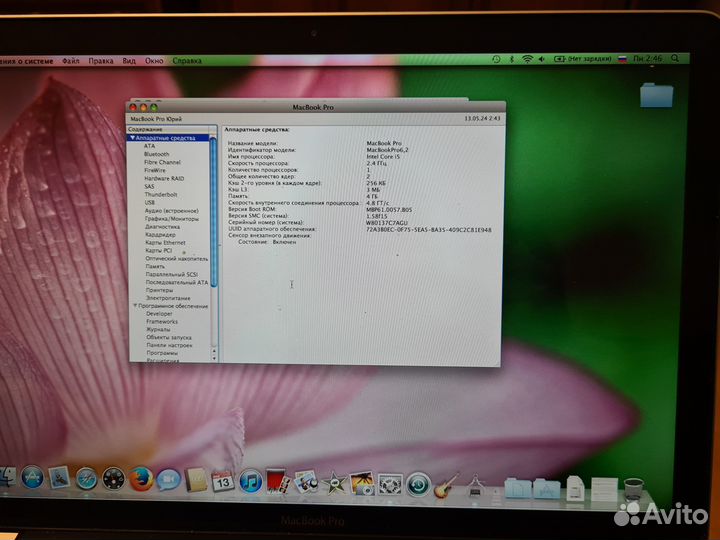Select Последовательный ATA in the sidebar
The width and height of the screenshot is (720, 540).
coord(177,282)
